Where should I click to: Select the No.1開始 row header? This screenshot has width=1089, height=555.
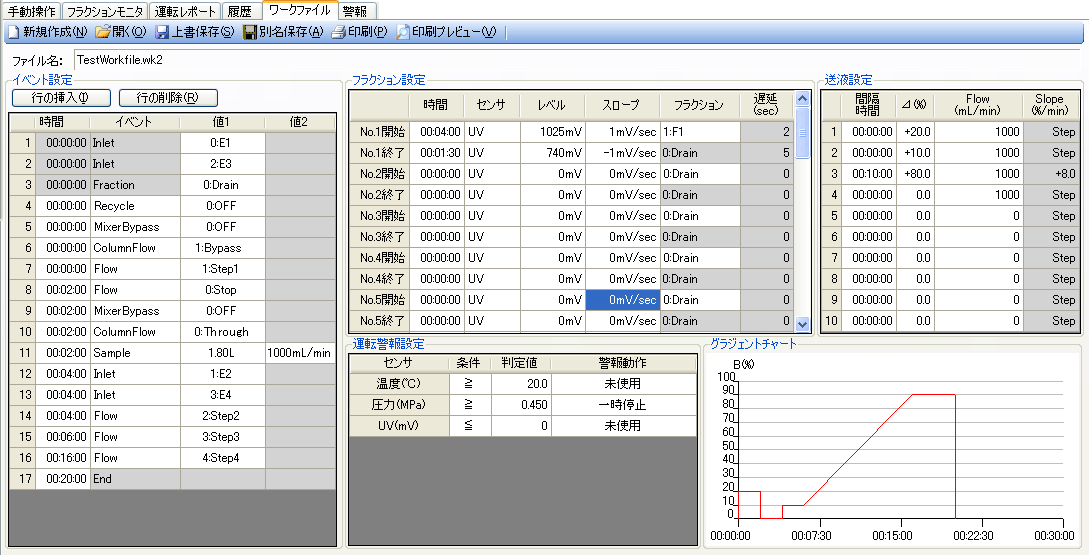coord(379,132)
